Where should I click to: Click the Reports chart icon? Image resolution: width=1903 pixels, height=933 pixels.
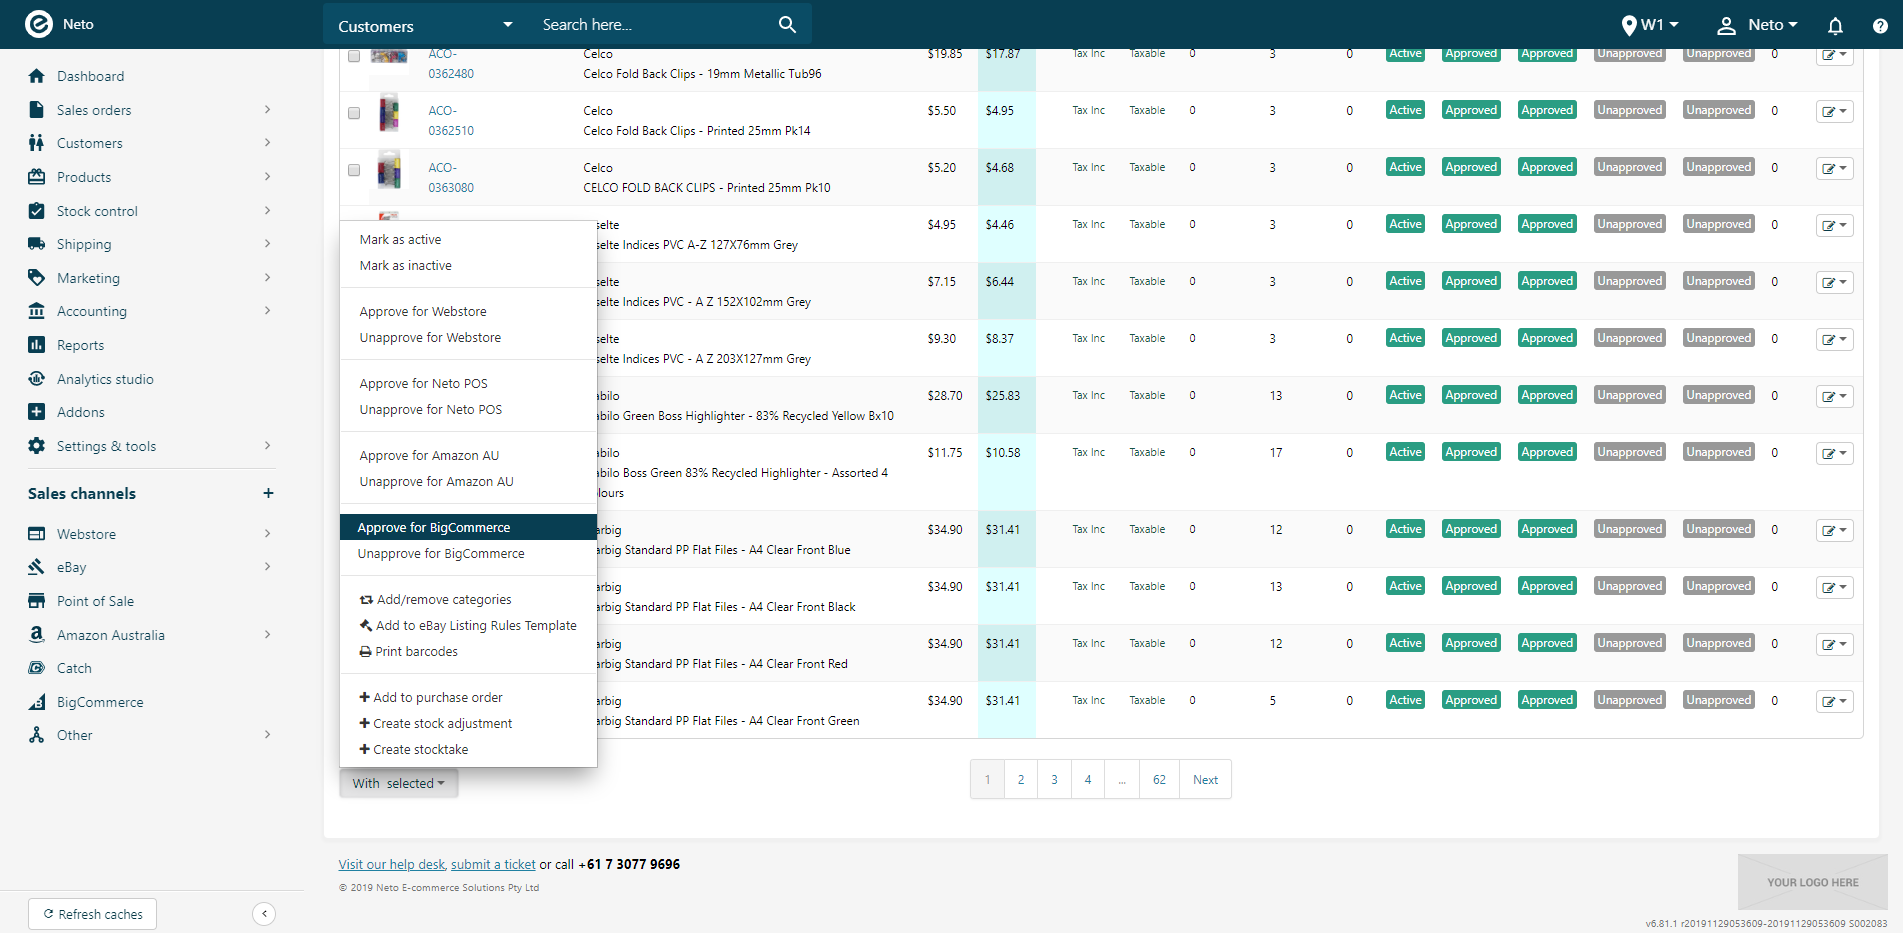37,345
